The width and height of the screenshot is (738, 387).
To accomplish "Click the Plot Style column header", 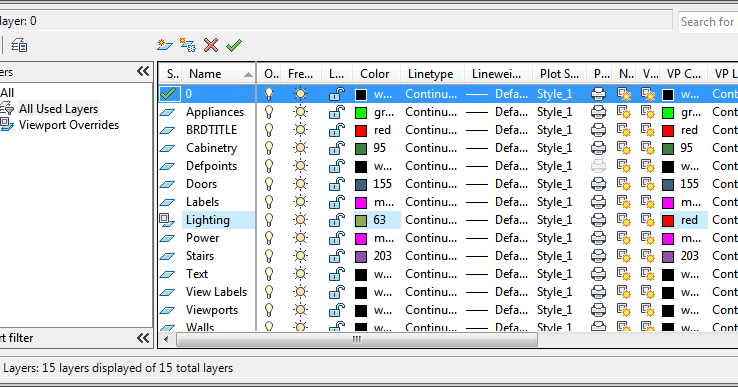I will pos(560,74).
